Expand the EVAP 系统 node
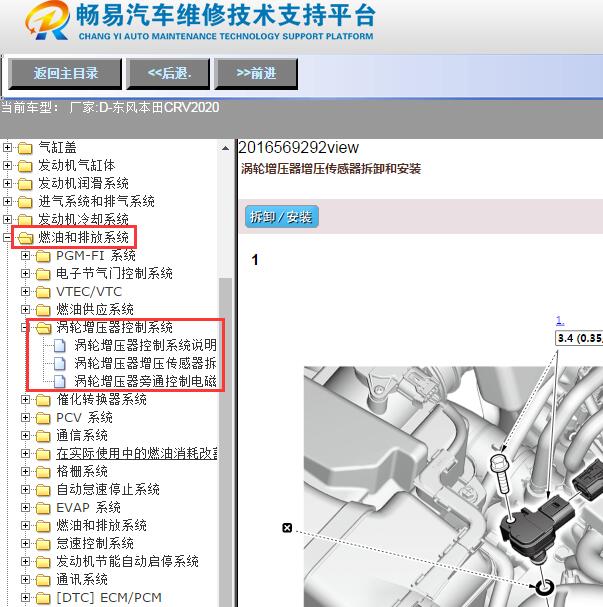The height and width of the screenshot is (607, 603). coord(25,508)
